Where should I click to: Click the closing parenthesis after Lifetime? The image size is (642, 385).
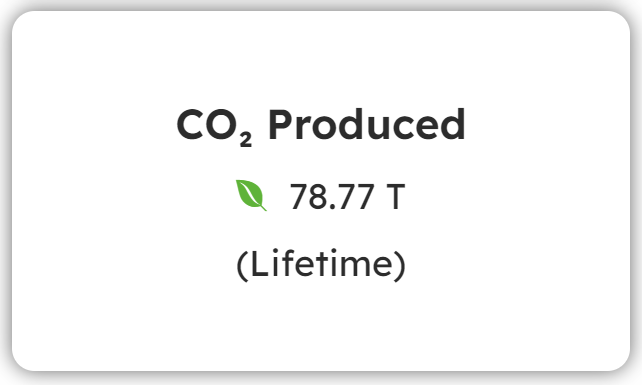[x=400, y=265]
